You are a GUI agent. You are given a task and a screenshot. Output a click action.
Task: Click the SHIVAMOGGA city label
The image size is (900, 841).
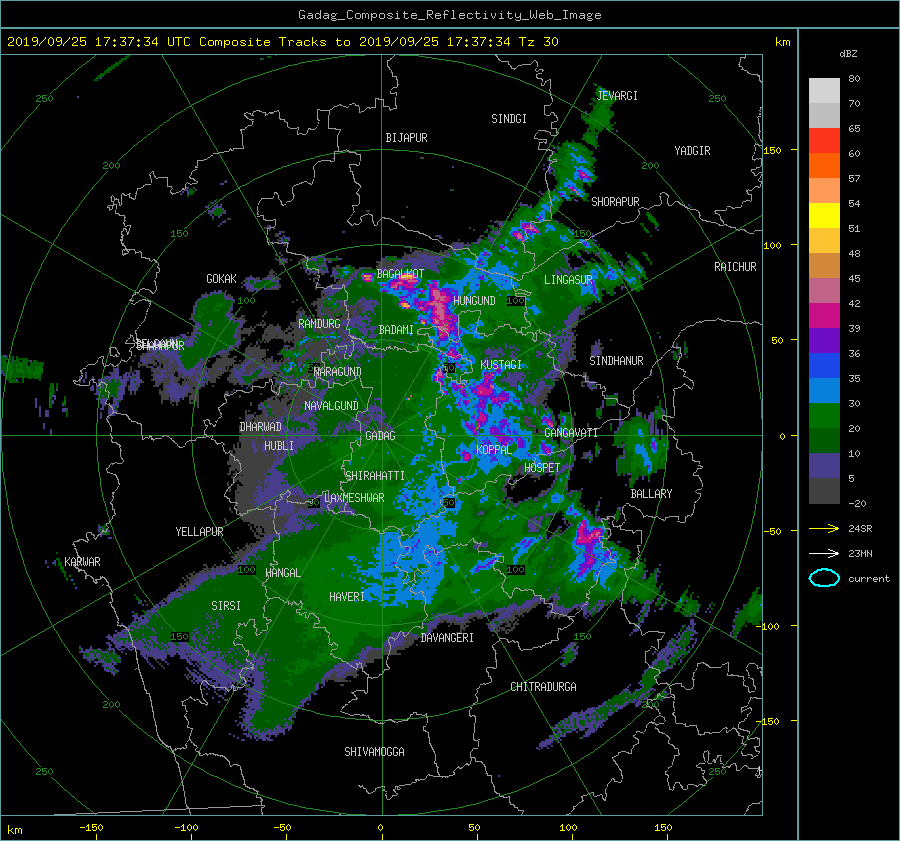374,752
